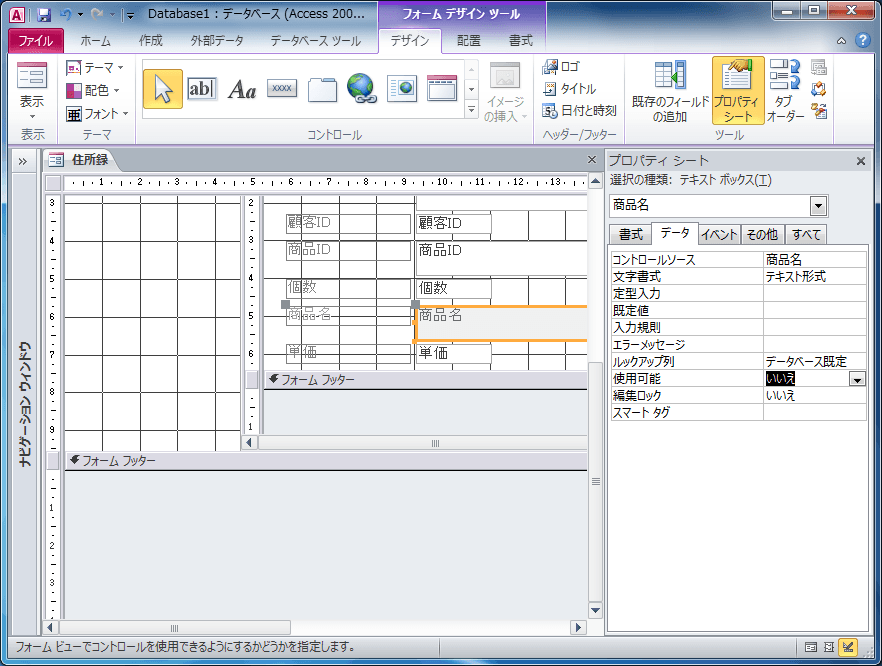Open the ファイル tab

pyautogui.click(x=36, y=40)
